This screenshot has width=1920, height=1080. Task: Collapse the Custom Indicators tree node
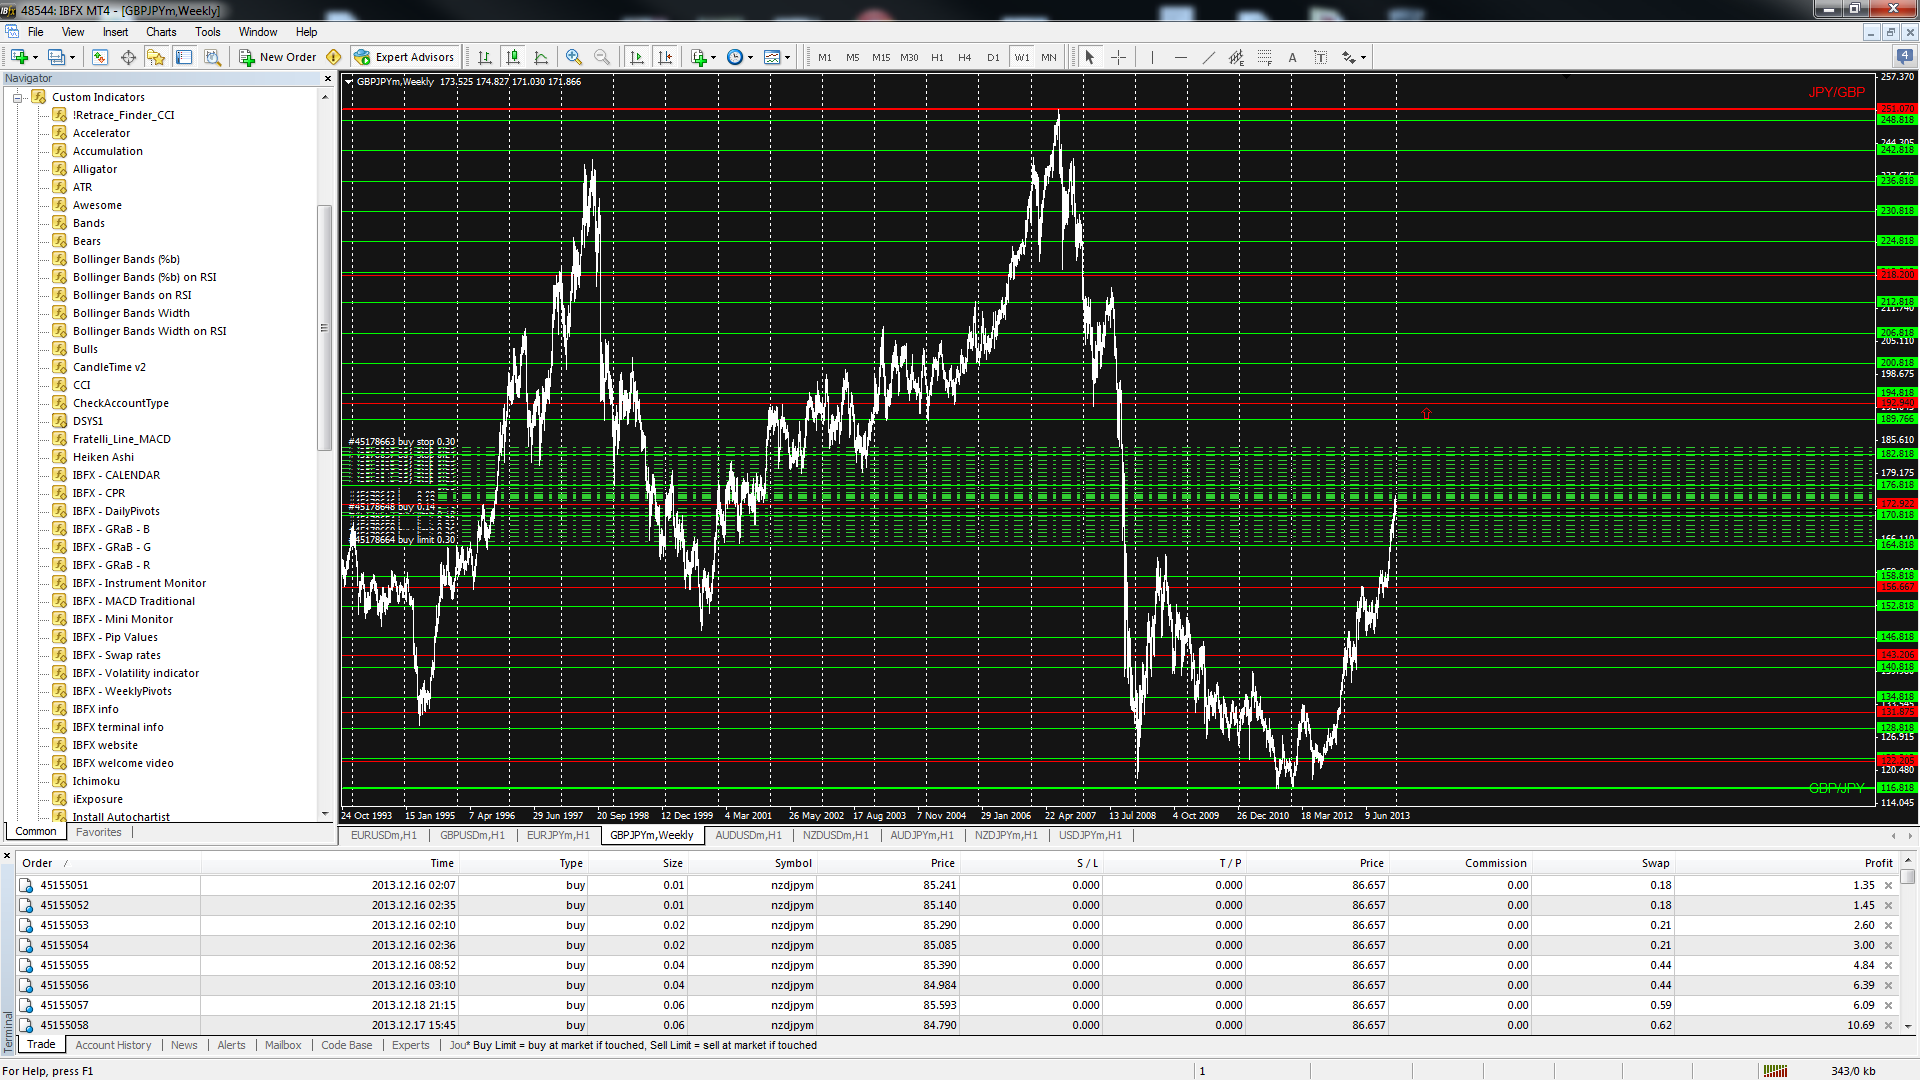(x=17, y=97)
